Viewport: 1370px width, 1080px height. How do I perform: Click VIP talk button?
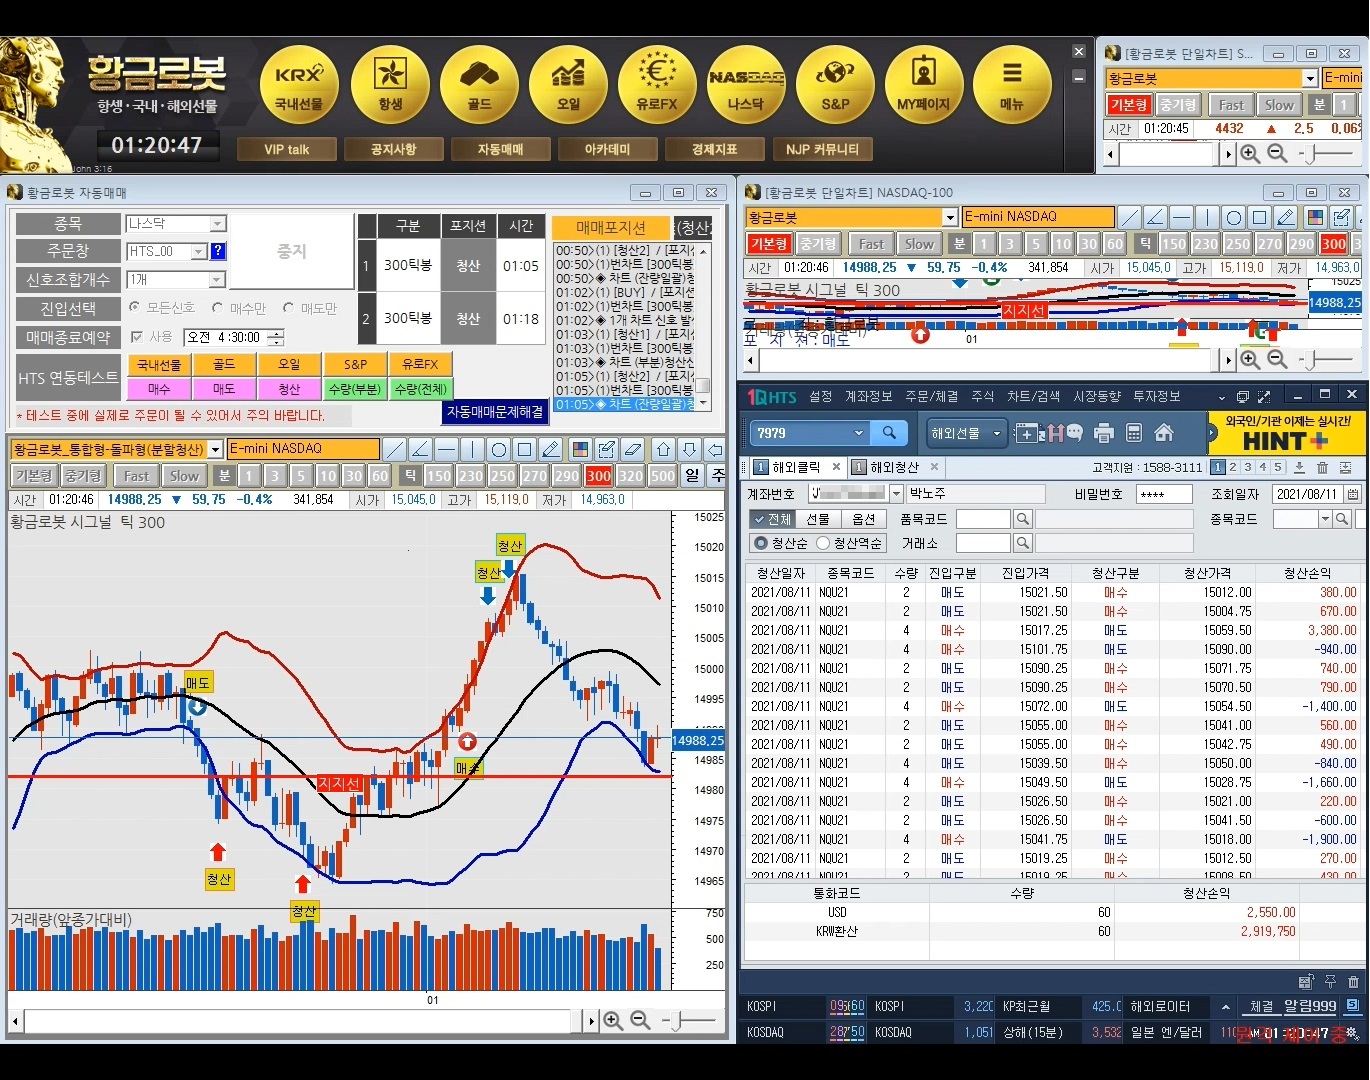click(x=286, y=149)
